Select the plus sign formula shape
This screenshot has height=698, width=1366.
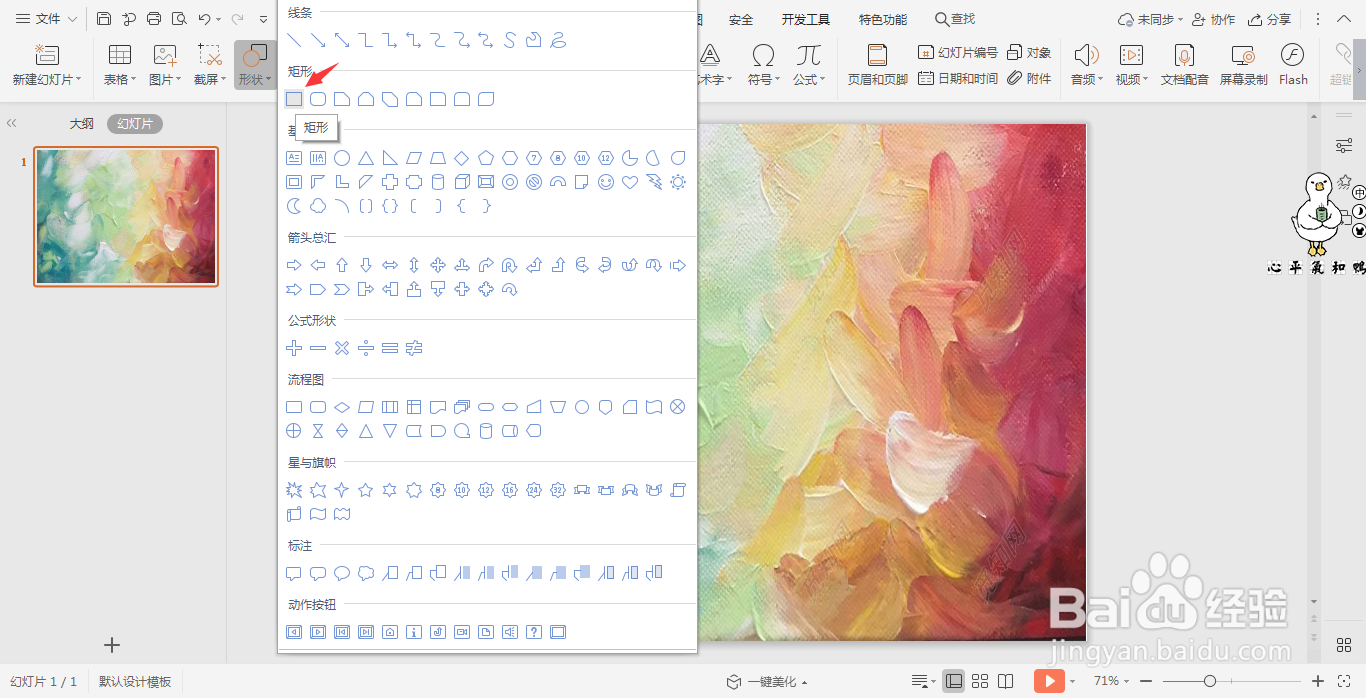click(x=294, y=348)
